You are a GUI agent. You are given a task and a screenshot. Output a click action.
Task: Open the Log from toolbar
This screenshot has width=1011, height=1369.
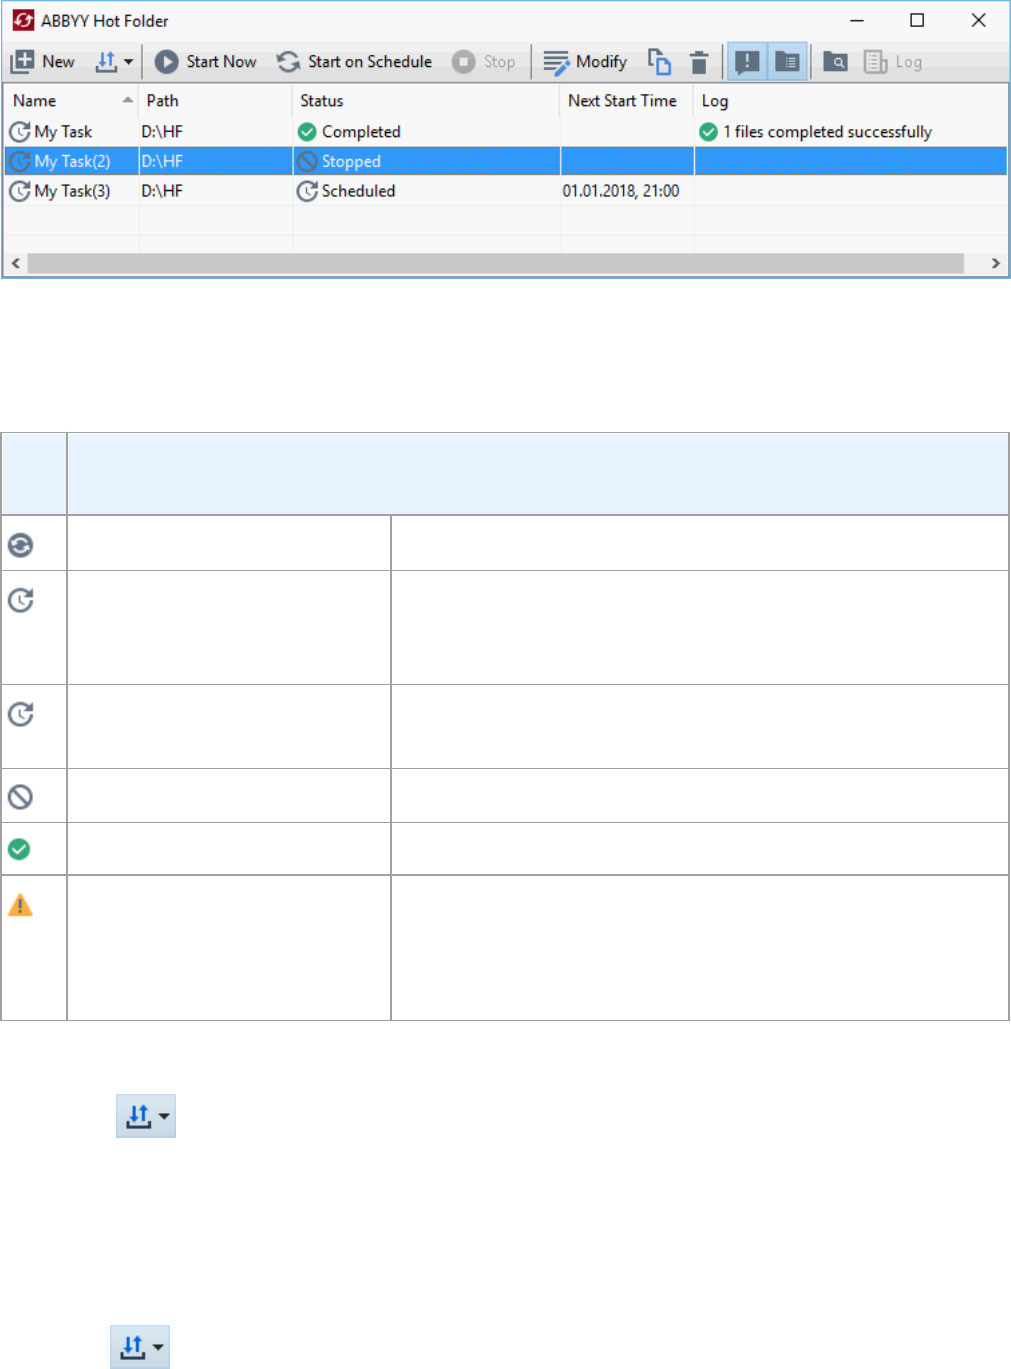coord(893,62)
